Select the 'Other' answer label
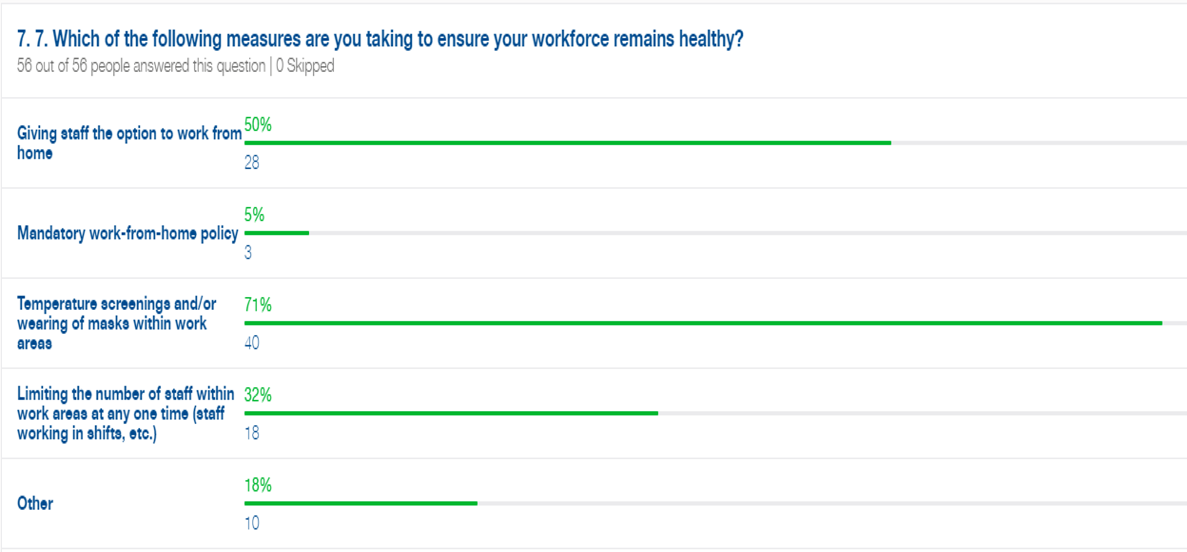The image size is (1187, 552). point(35,504)
